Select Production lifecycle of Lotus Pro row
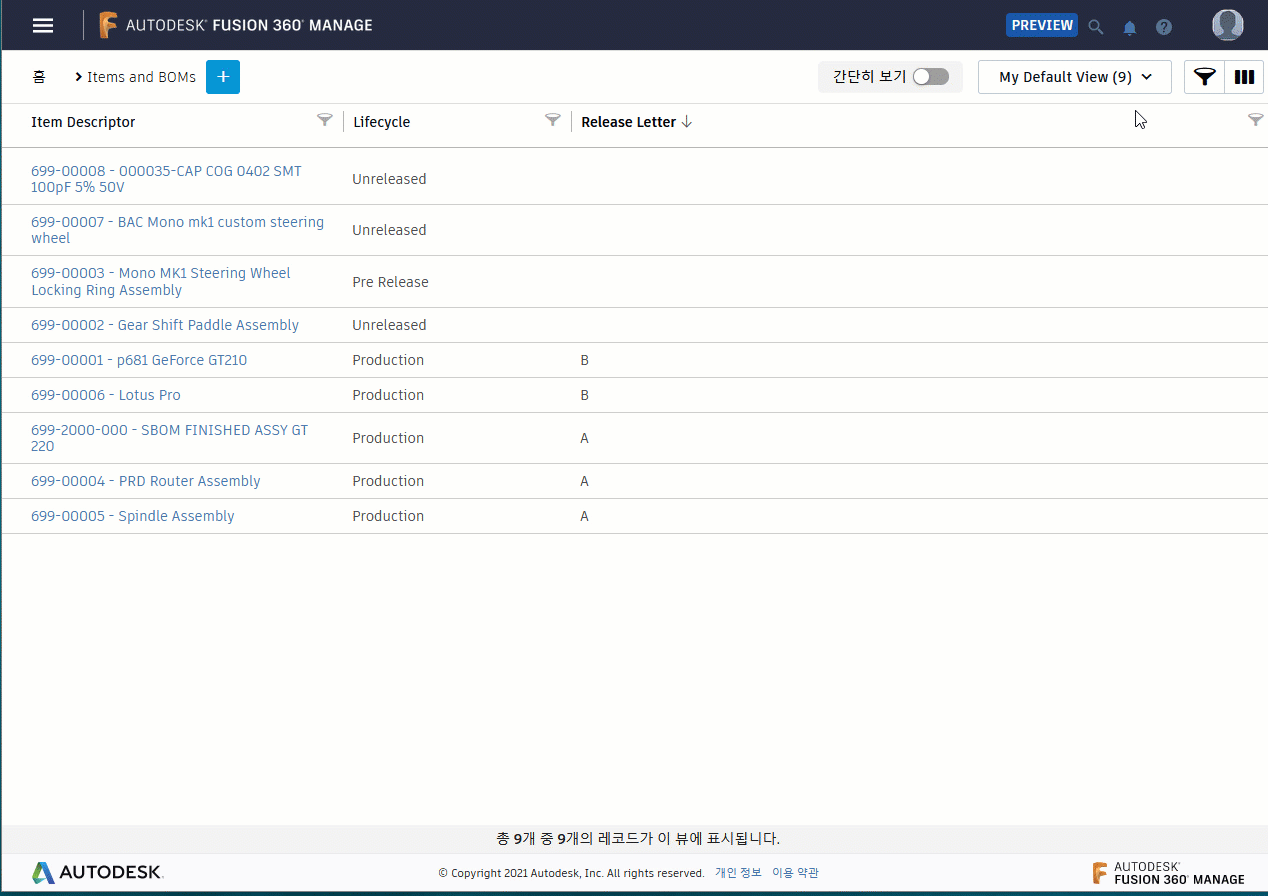Viewport: 1268px width, 896px height. tap(388, 395)
